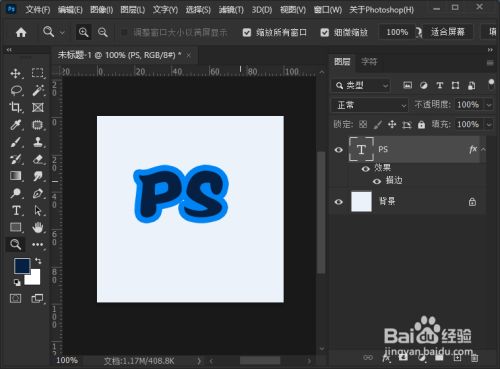Select the Eyedropper tool
The width and height of the screenshot is (500, 369).
click(15, 125)
